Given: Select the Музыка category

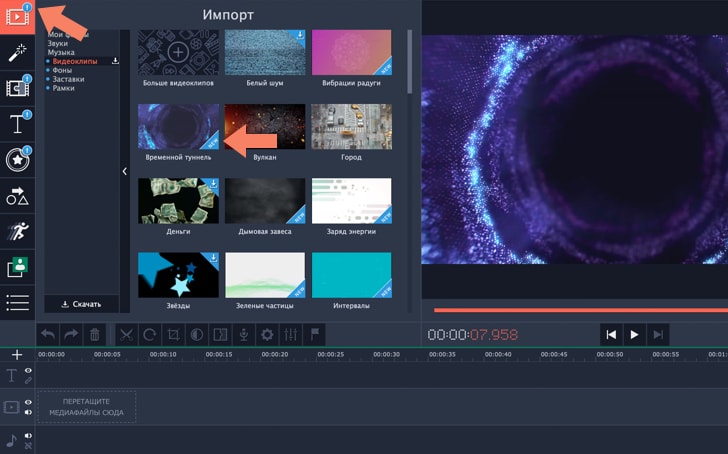Looking at the screenshot, I should click(61, 52).
